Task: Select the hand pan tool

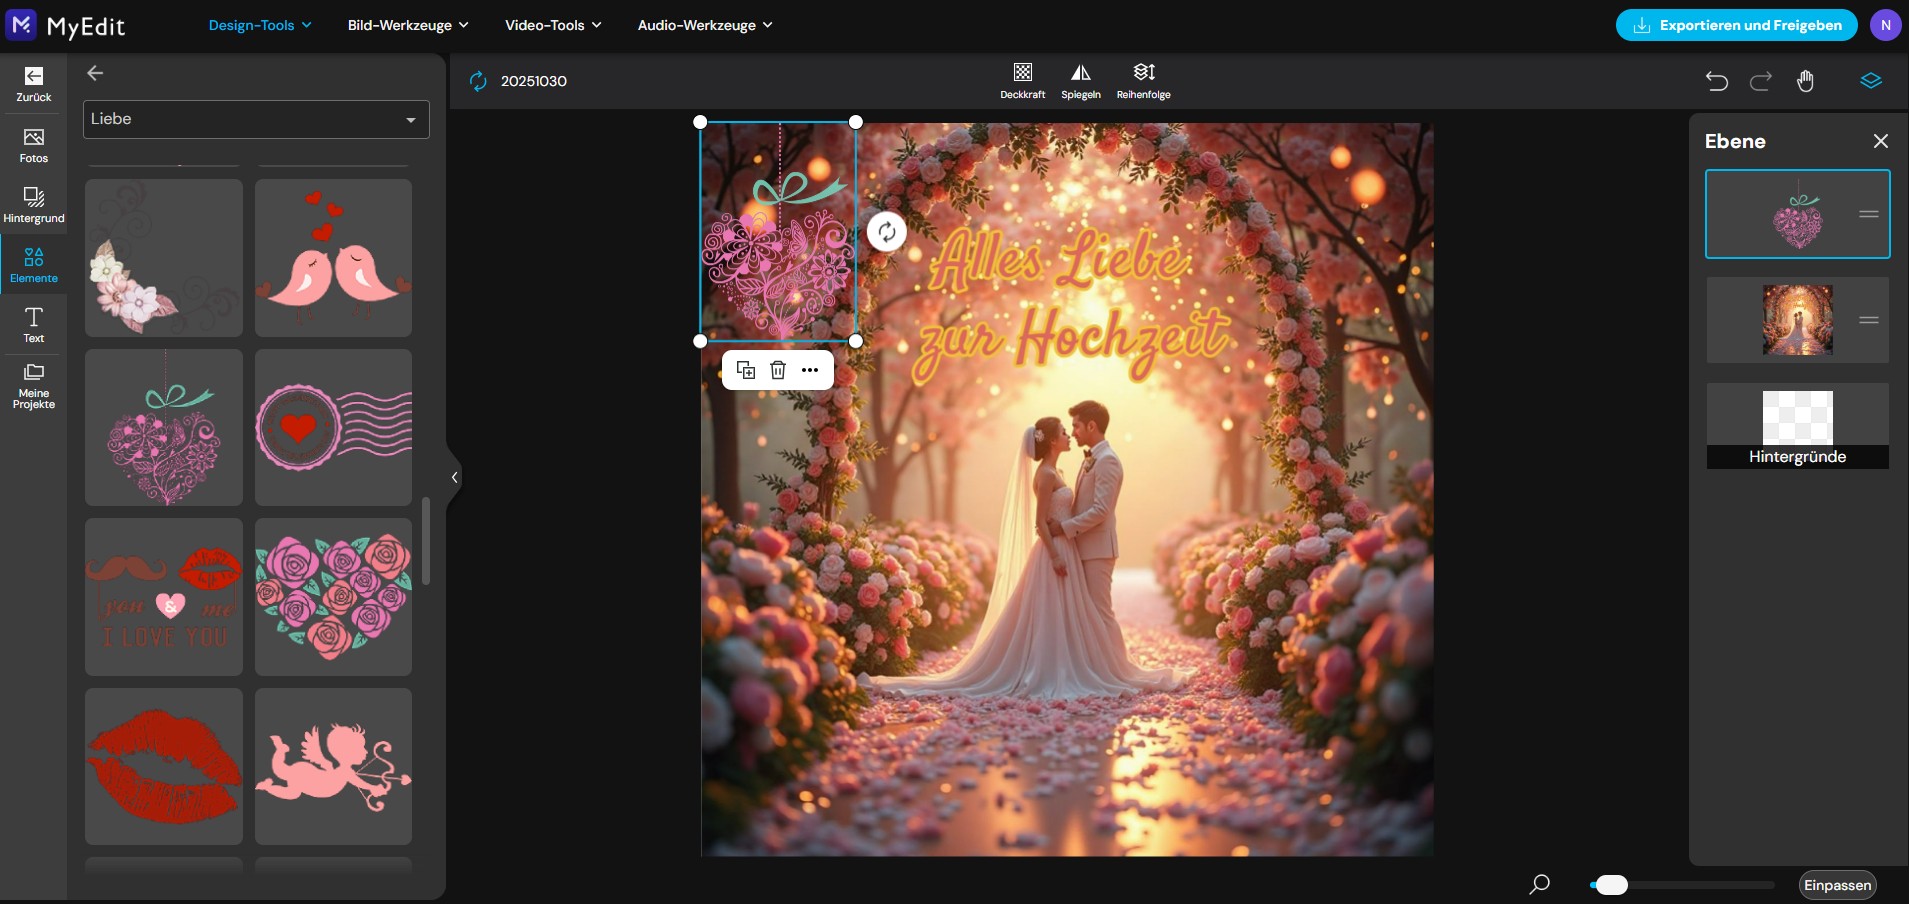Action: tap(1805, 81)
